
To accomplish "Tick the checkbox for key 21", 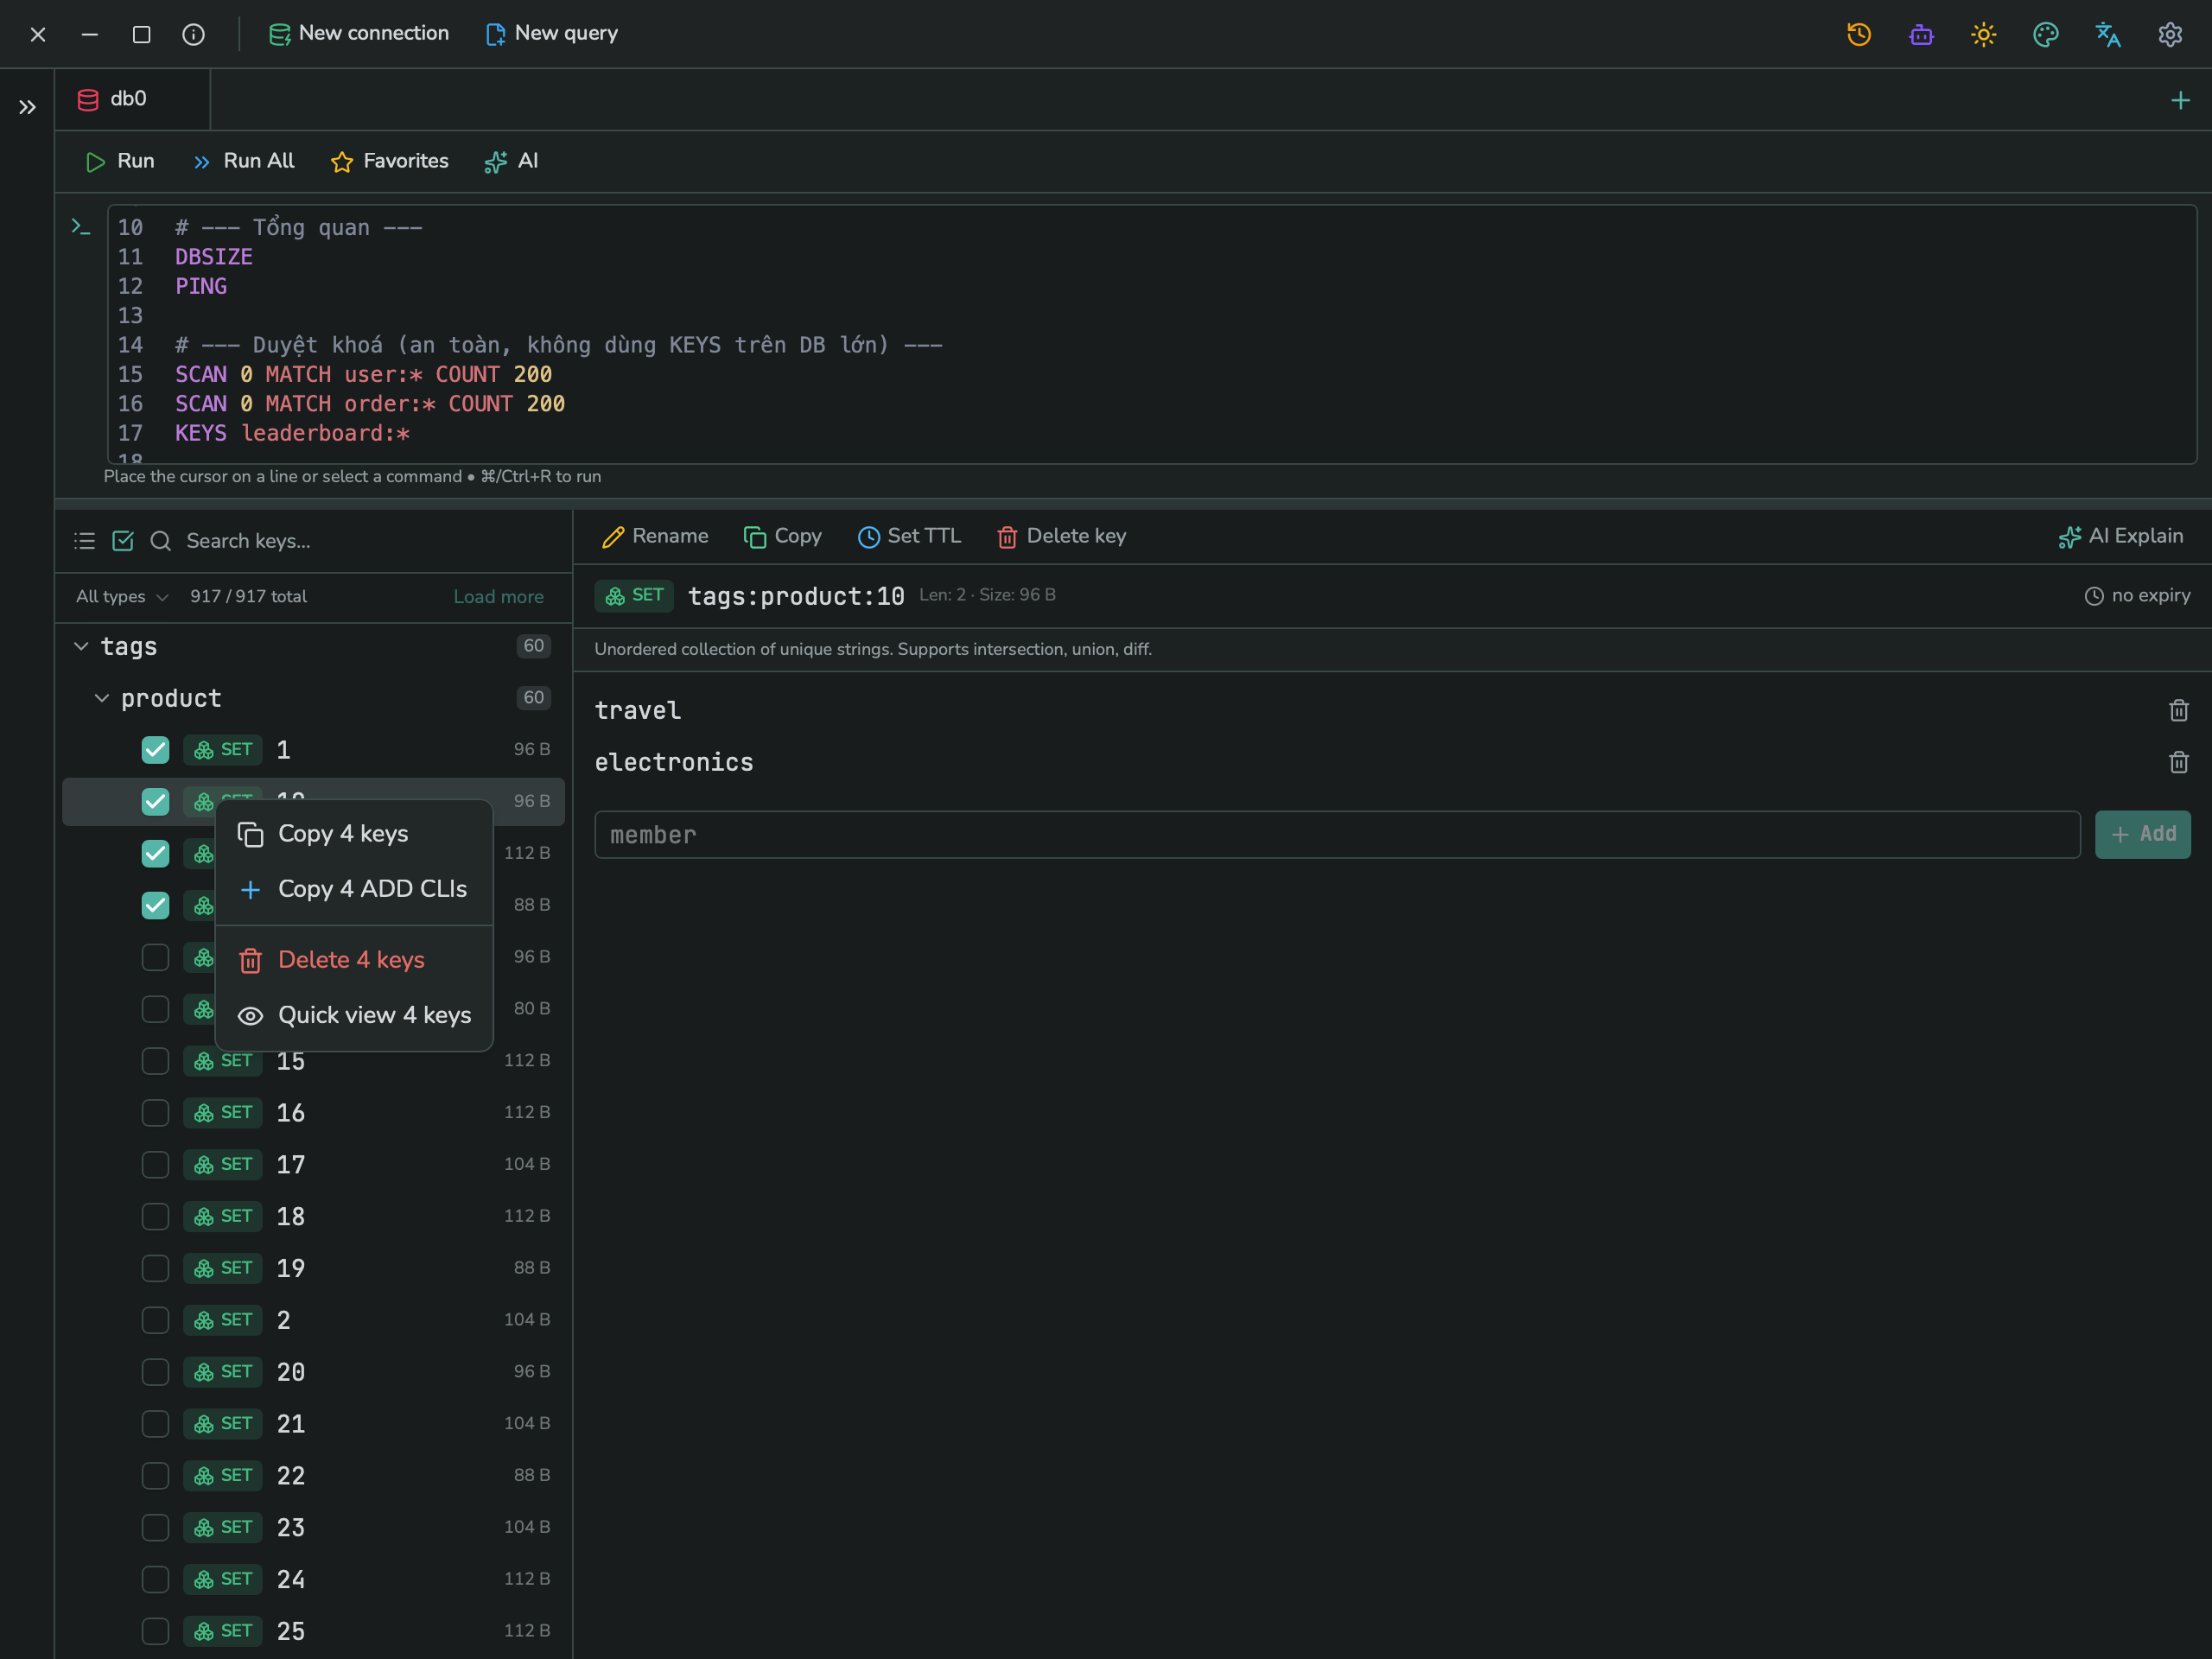I will tap(155, 1423).
